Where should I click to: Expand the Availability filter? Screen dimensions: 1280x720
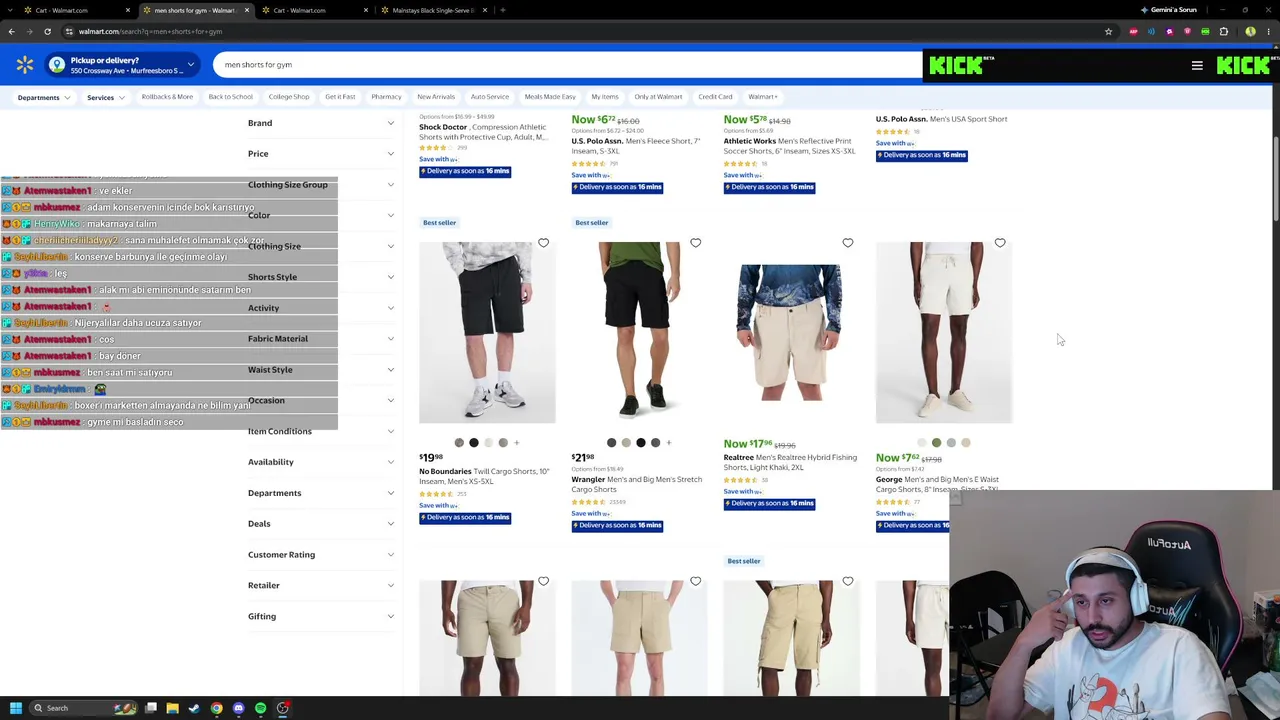(x=321, y=462)
